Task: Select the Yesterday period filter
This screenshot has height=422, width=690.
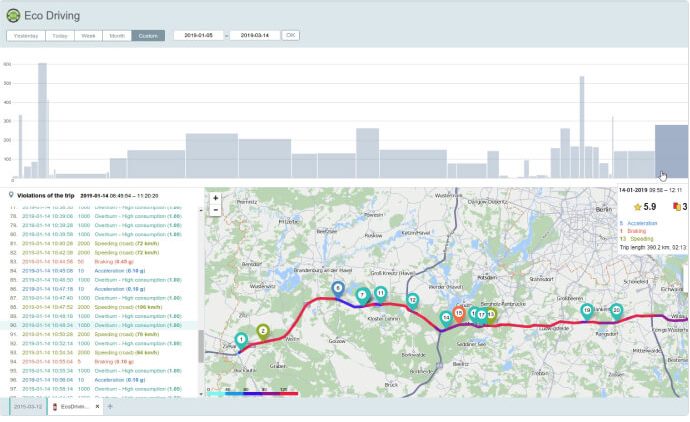Action: 25,35
